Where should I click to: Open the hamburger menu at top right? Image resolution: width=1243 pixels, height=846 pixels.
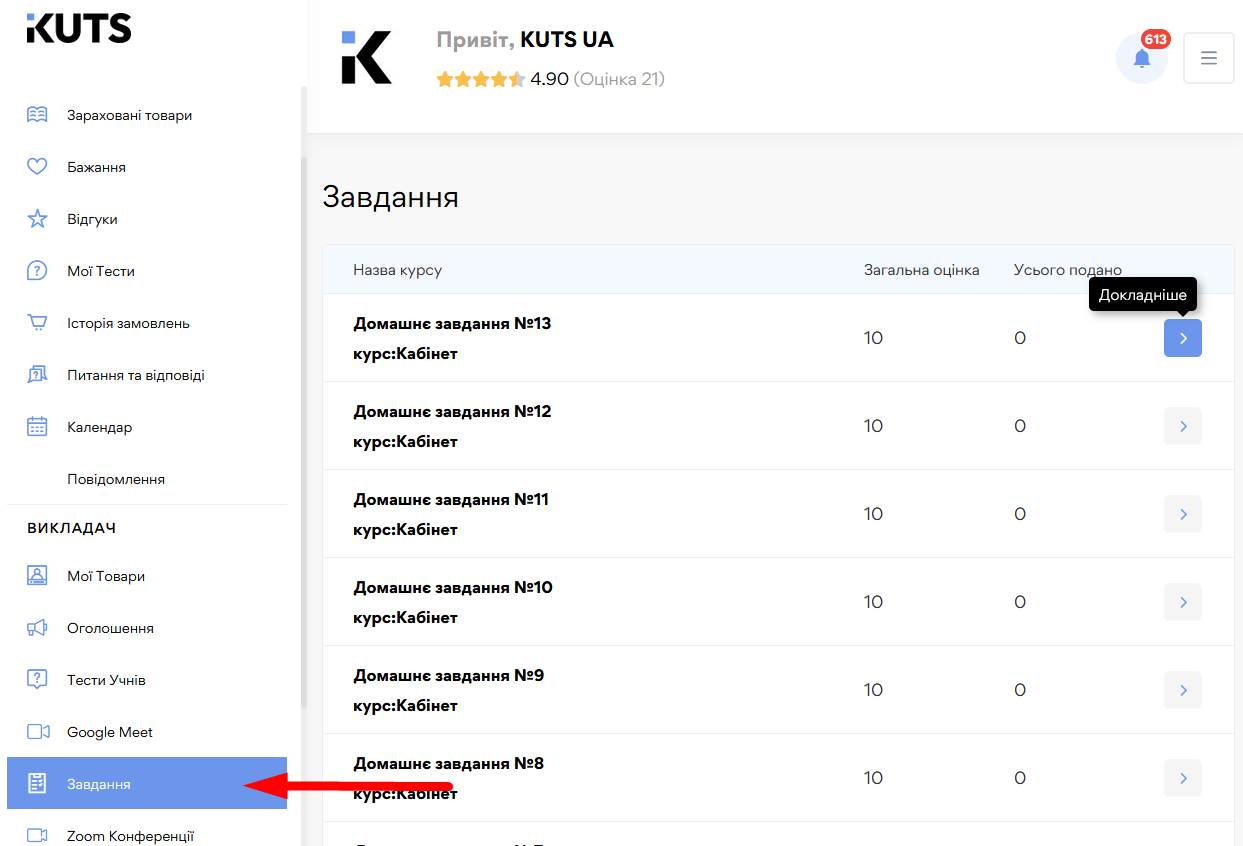1208,57
